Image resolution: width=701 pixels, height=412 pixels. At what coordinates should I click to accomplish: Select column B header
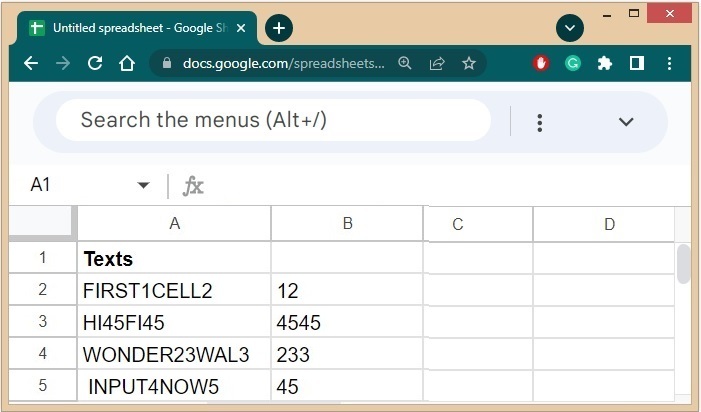(x=347, y=223)
